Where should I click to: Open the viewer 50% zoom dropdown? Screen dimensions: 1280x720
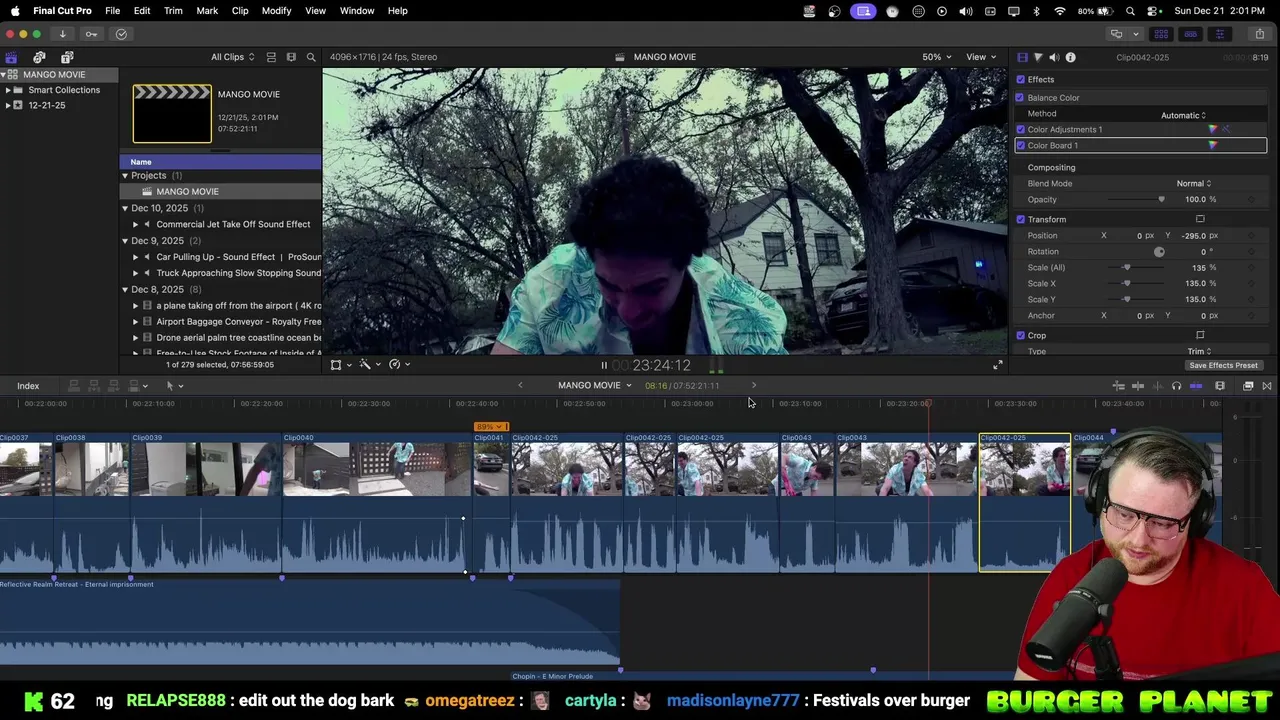[936, 57]
